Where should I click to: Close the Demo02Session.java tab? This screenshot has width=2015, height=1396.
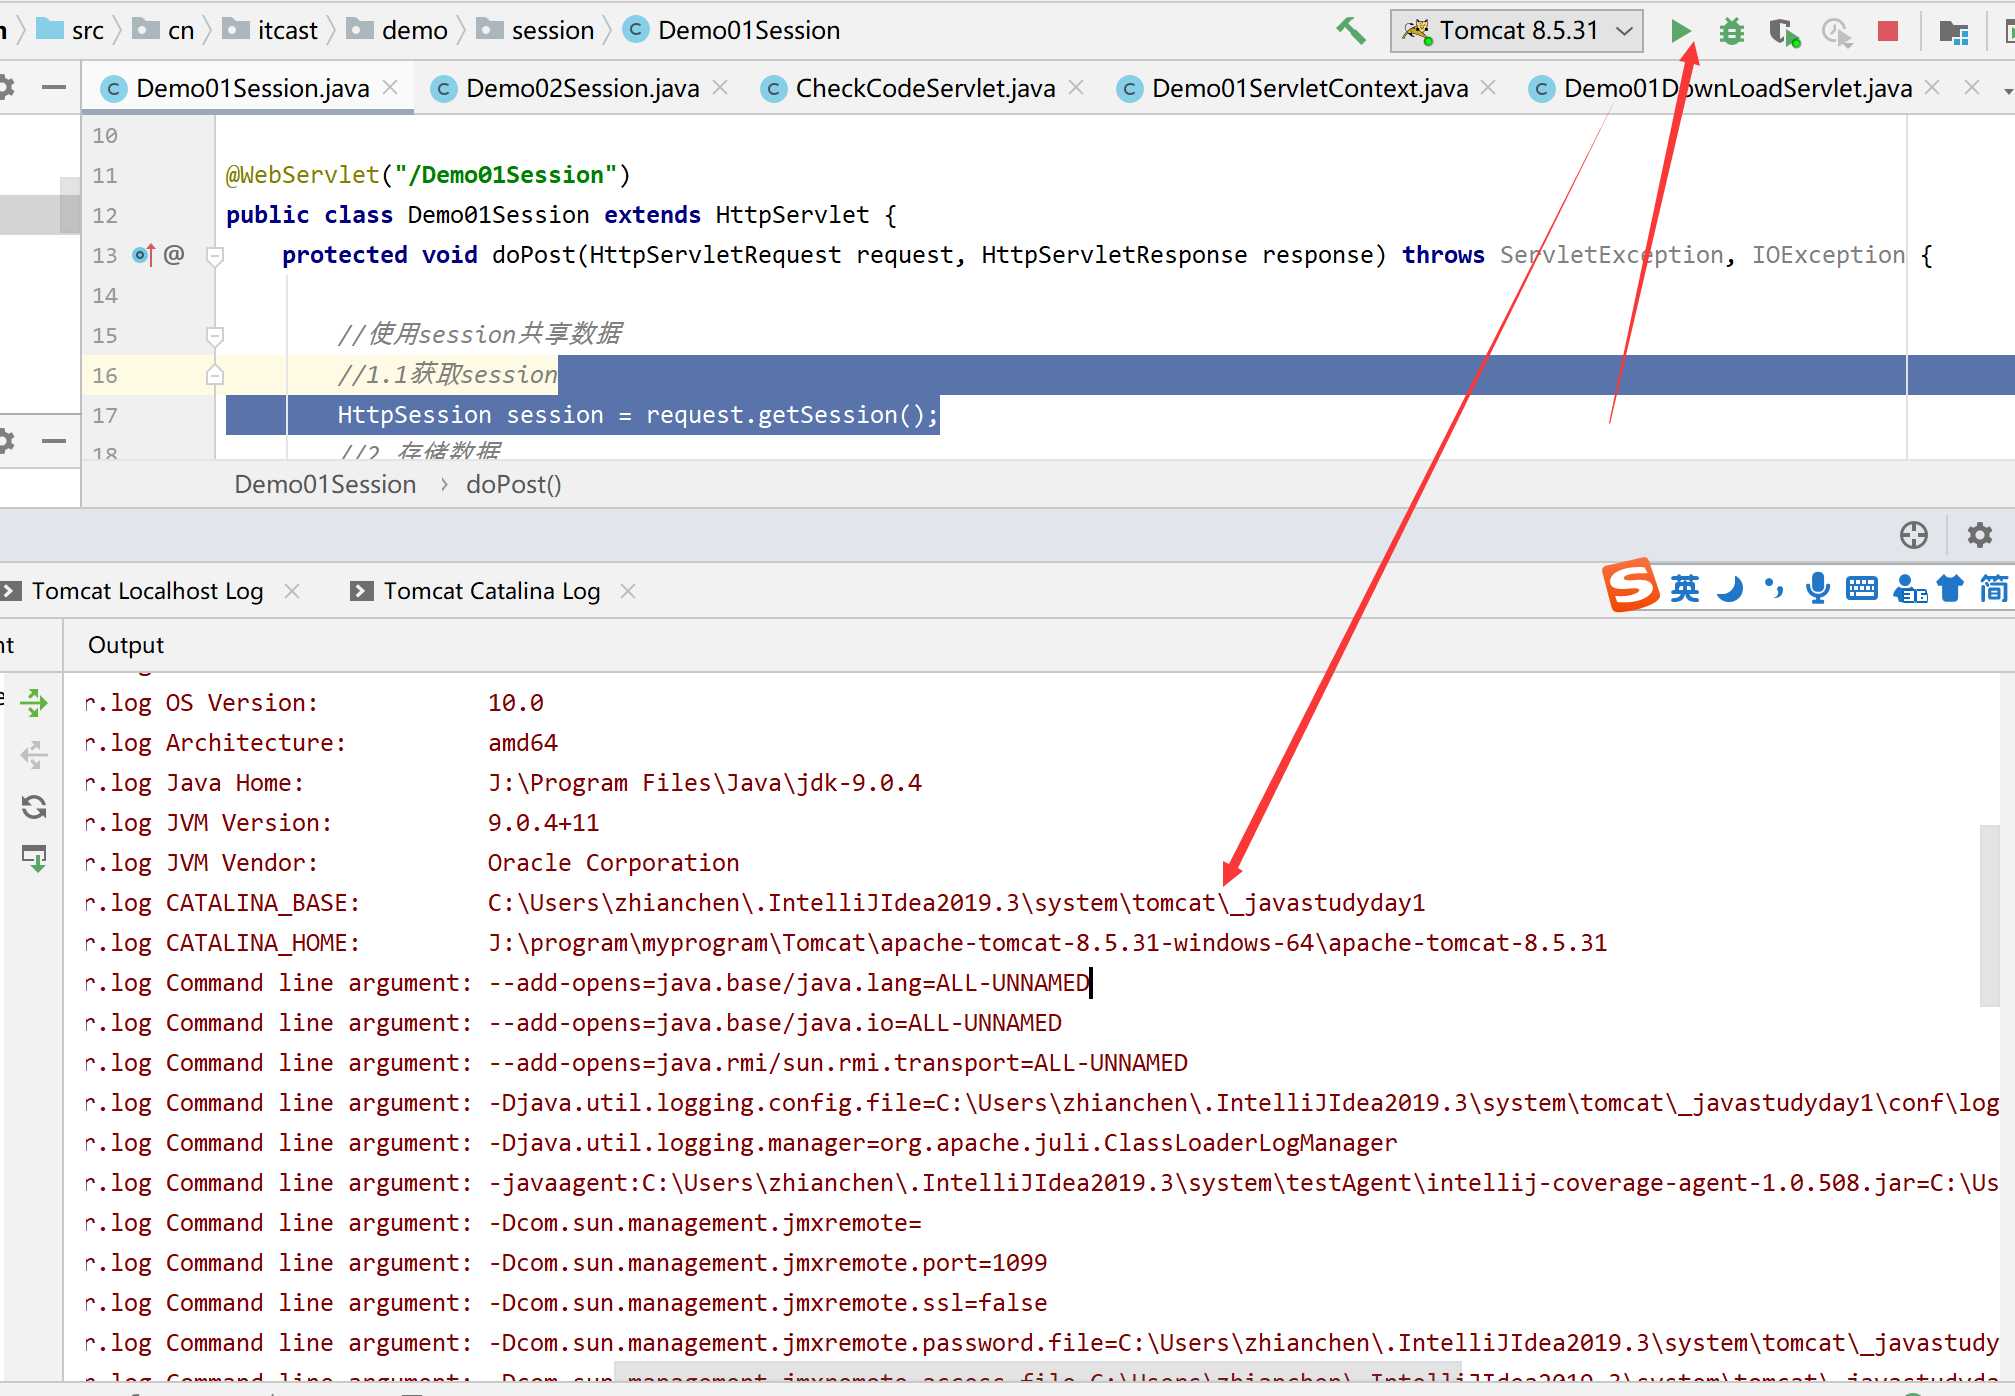coord(720,88)
